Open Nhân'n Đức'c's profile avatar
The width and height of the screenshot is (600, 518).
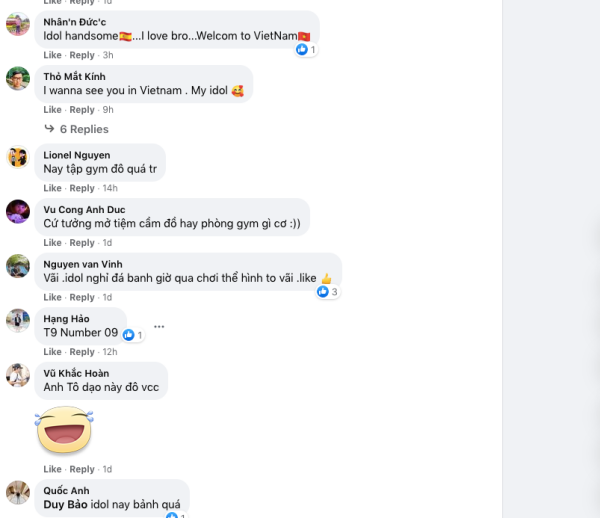[18, 24]
